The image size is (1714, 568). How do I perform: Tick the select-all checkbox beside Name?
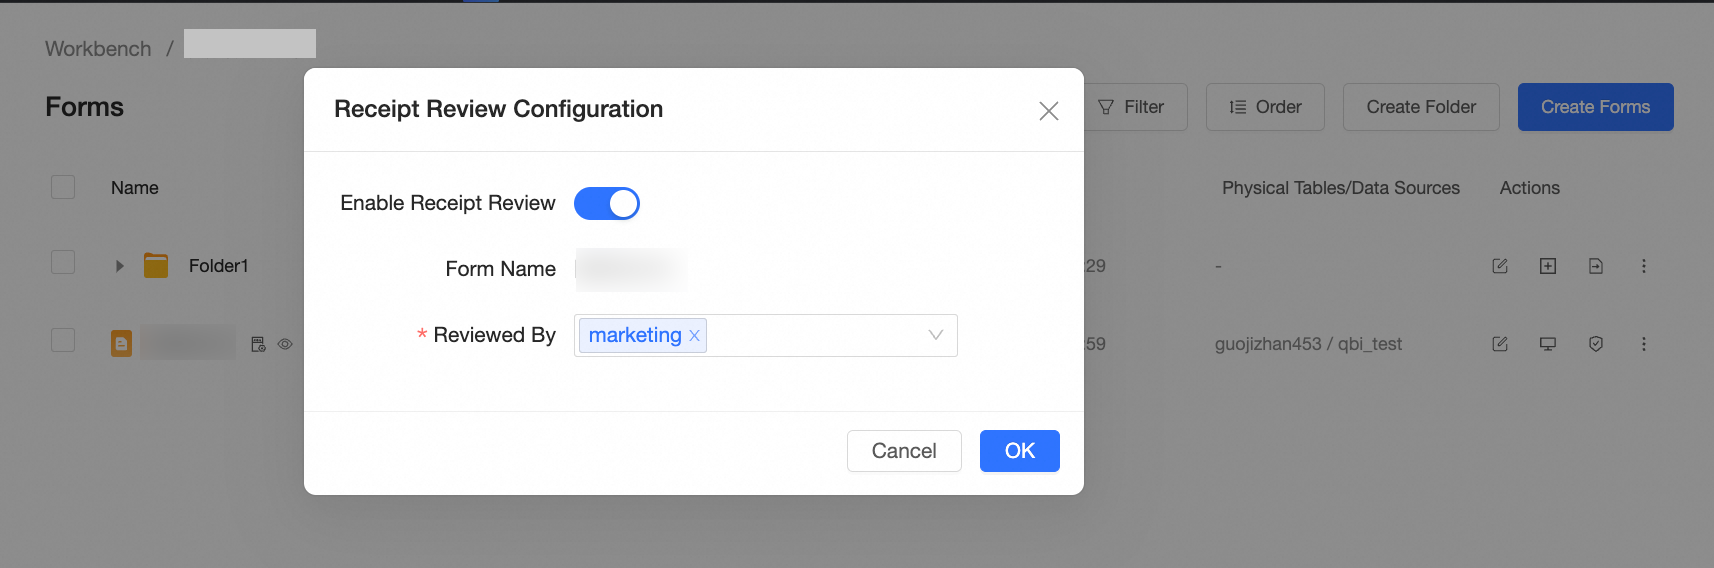[63, 187]
